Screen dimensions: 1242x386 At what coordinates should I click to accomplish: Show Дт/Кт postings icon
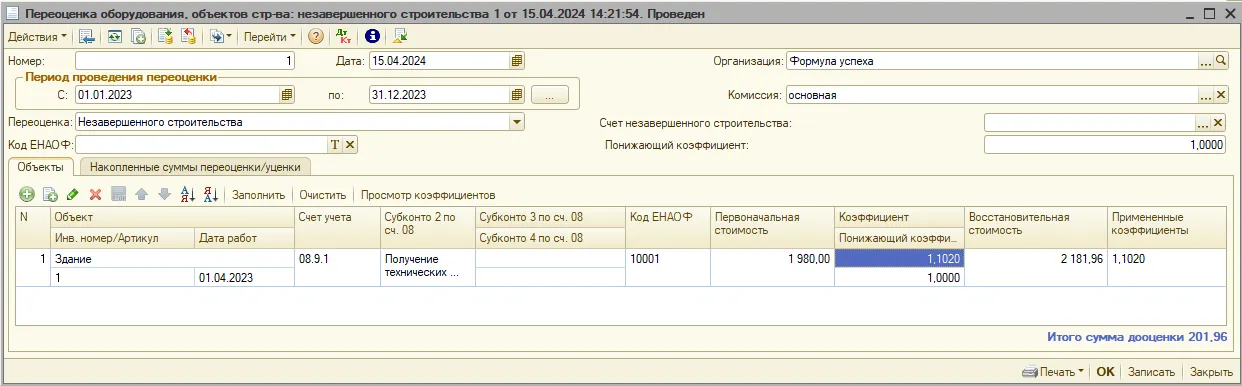coord(345,36)
